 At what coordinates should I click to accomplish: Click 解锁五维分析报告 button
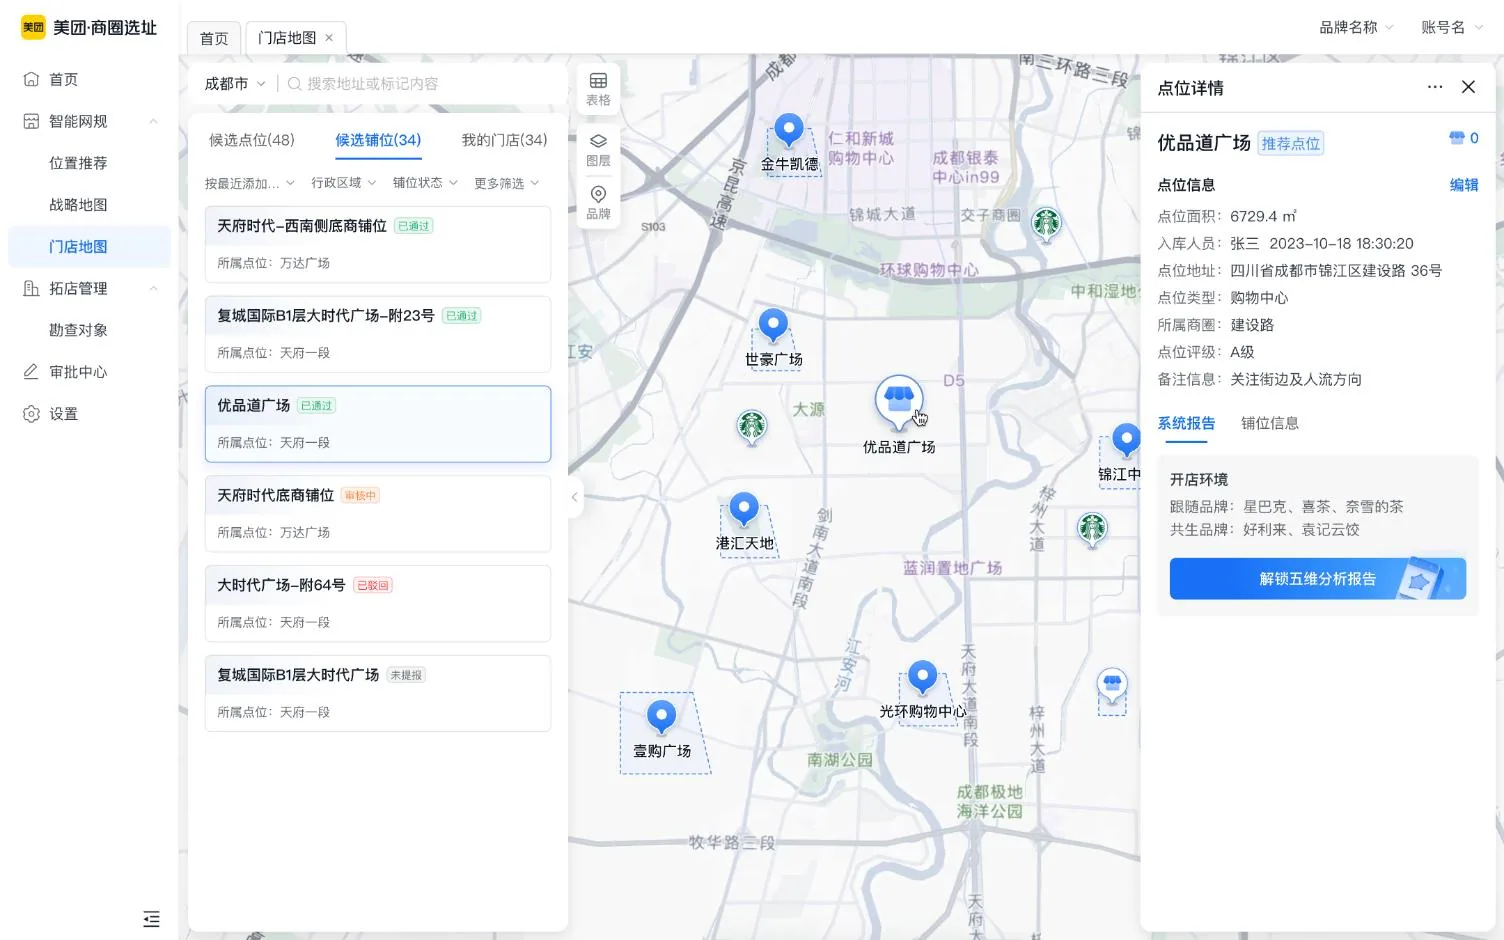point(1318,579)
